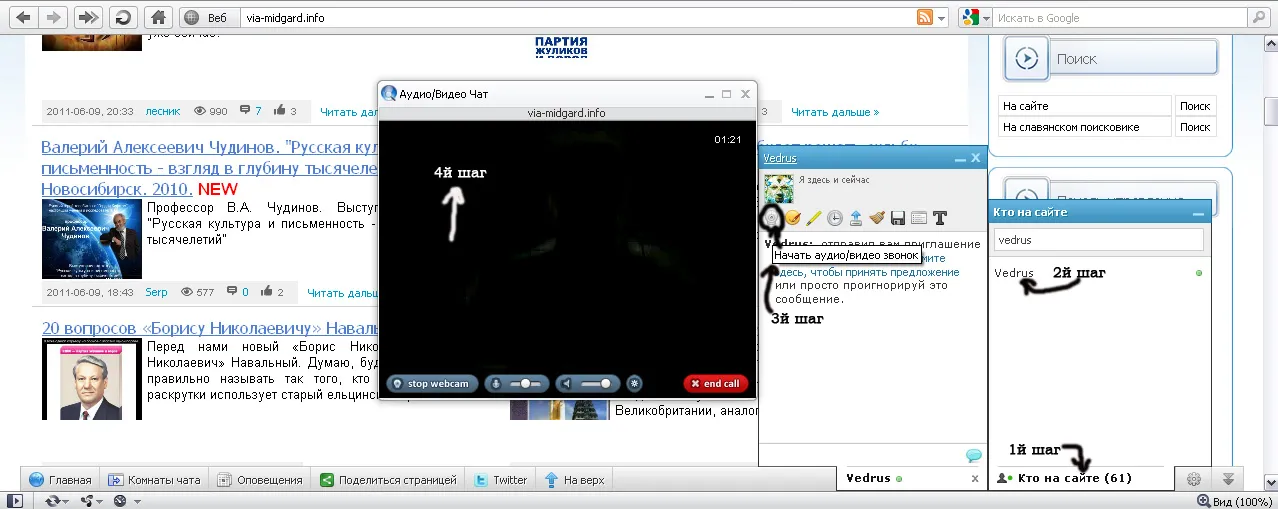Image resolution: width=1278 pixels, height=509 pixels.
Task: Open chat history clock icon
Action: point(834,217)
